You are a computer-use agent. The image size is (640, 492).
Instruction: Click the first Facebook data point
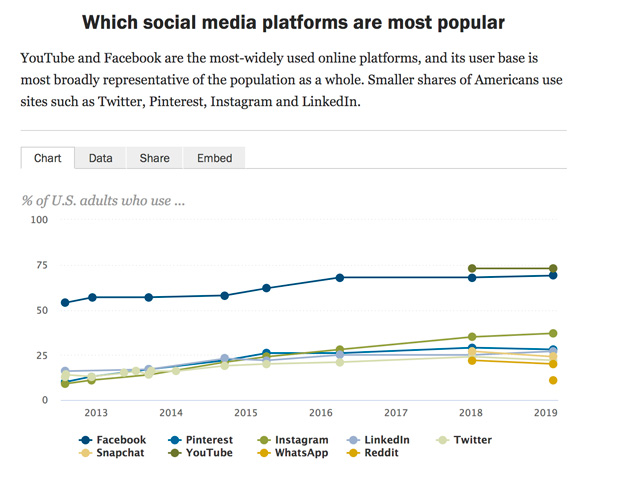point(65,302)
